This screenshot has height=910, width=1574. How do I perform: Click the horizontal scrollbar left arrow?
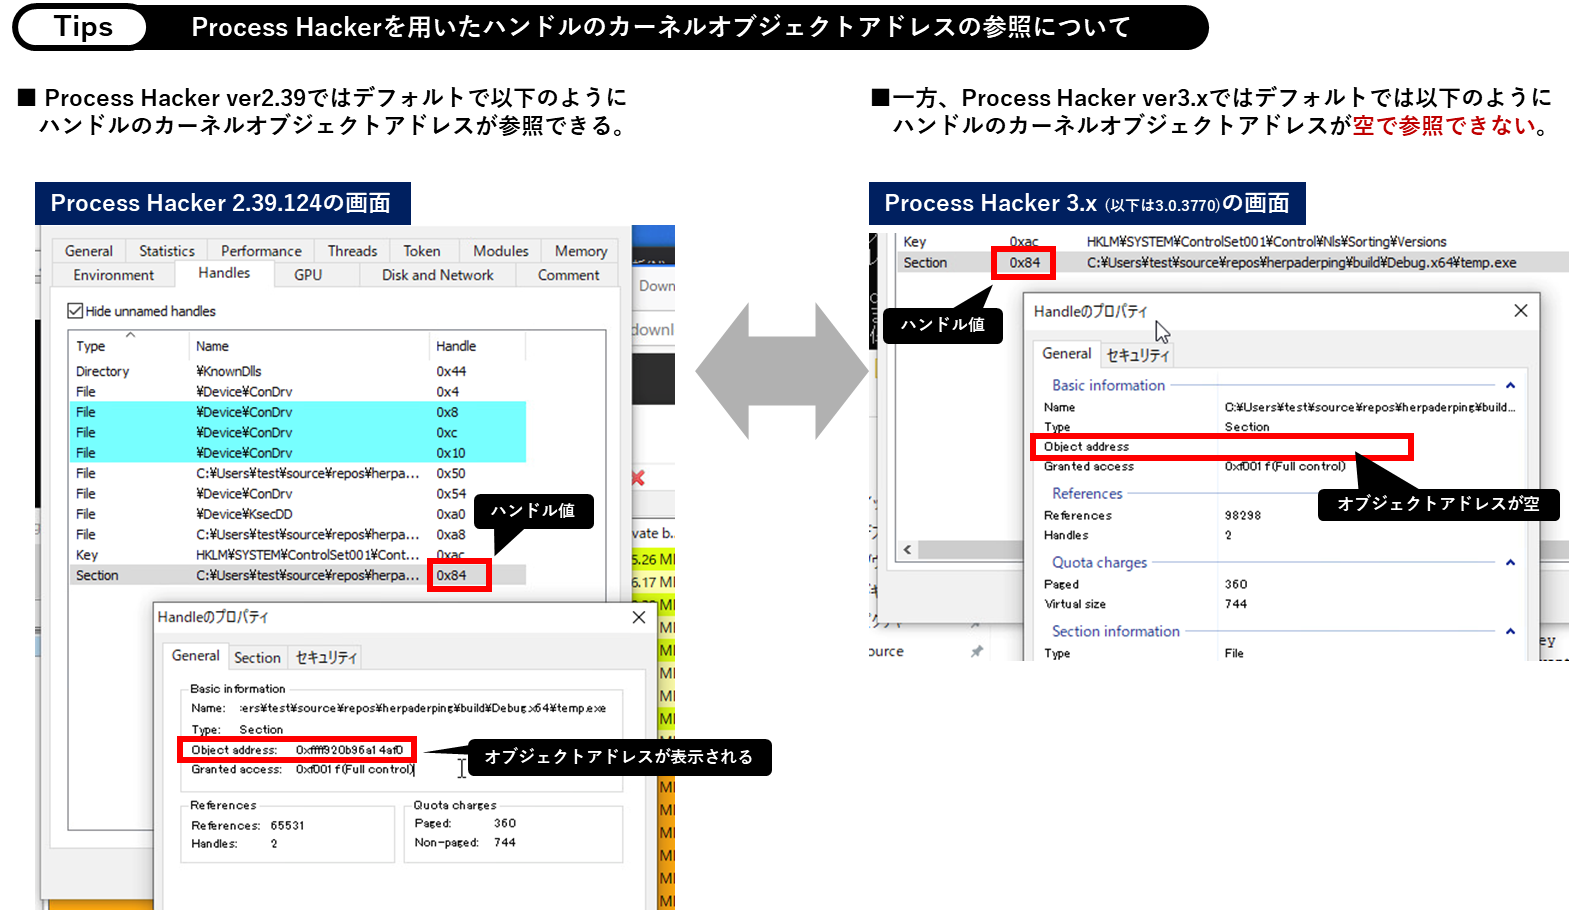907,549
